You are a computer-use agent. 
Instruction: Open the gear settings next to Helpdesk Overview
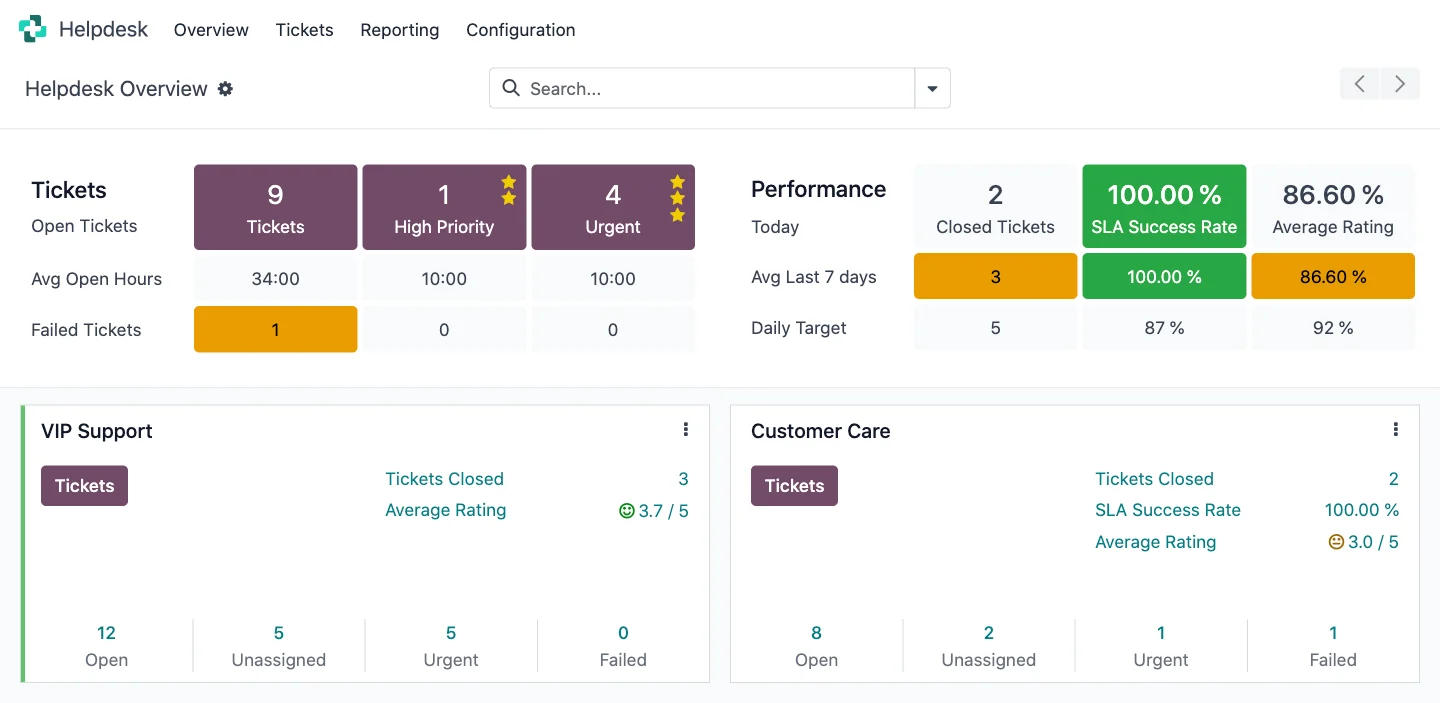226,89
